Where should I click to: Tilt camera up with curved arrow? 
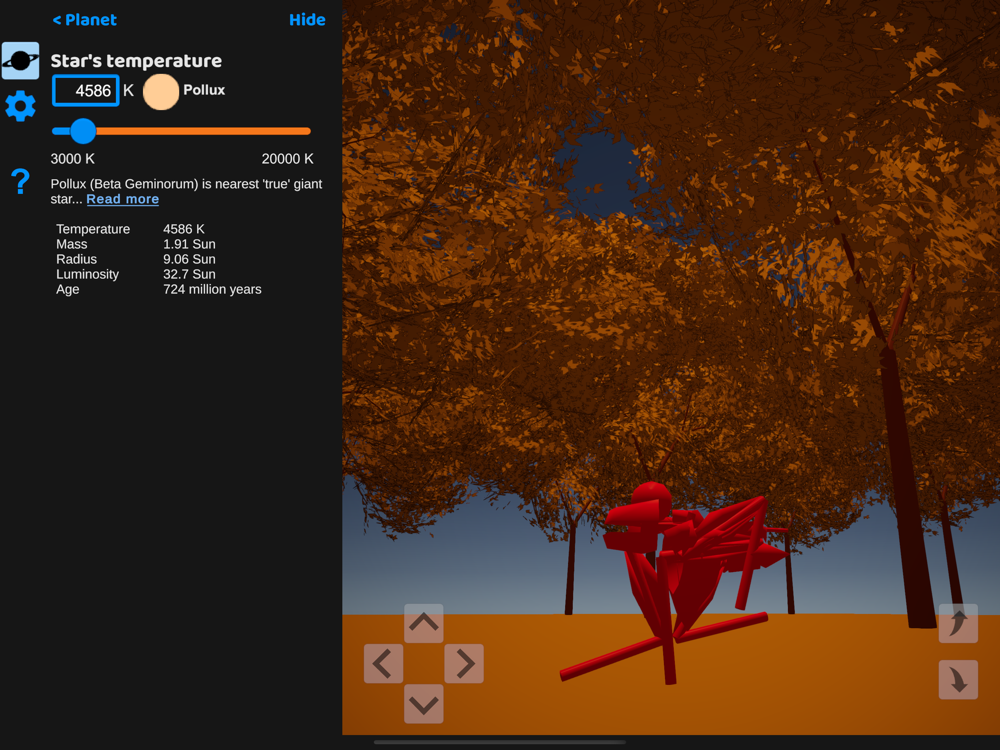pos(958,623)
